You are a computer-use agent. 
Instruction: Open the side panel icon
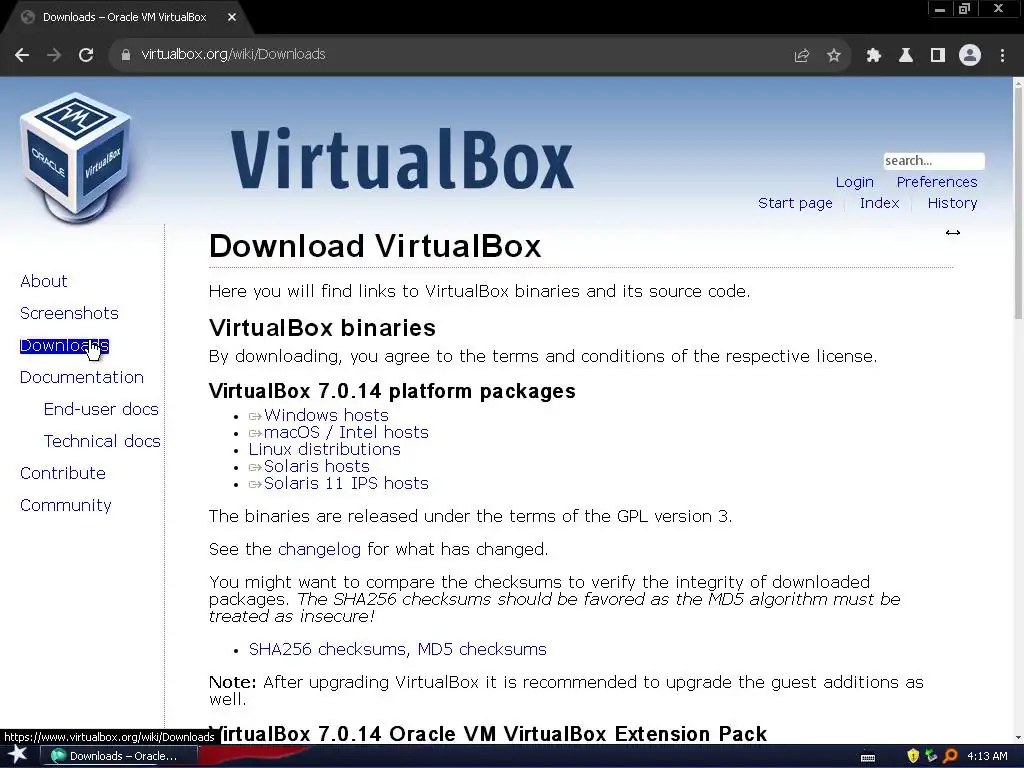[938, 55]
